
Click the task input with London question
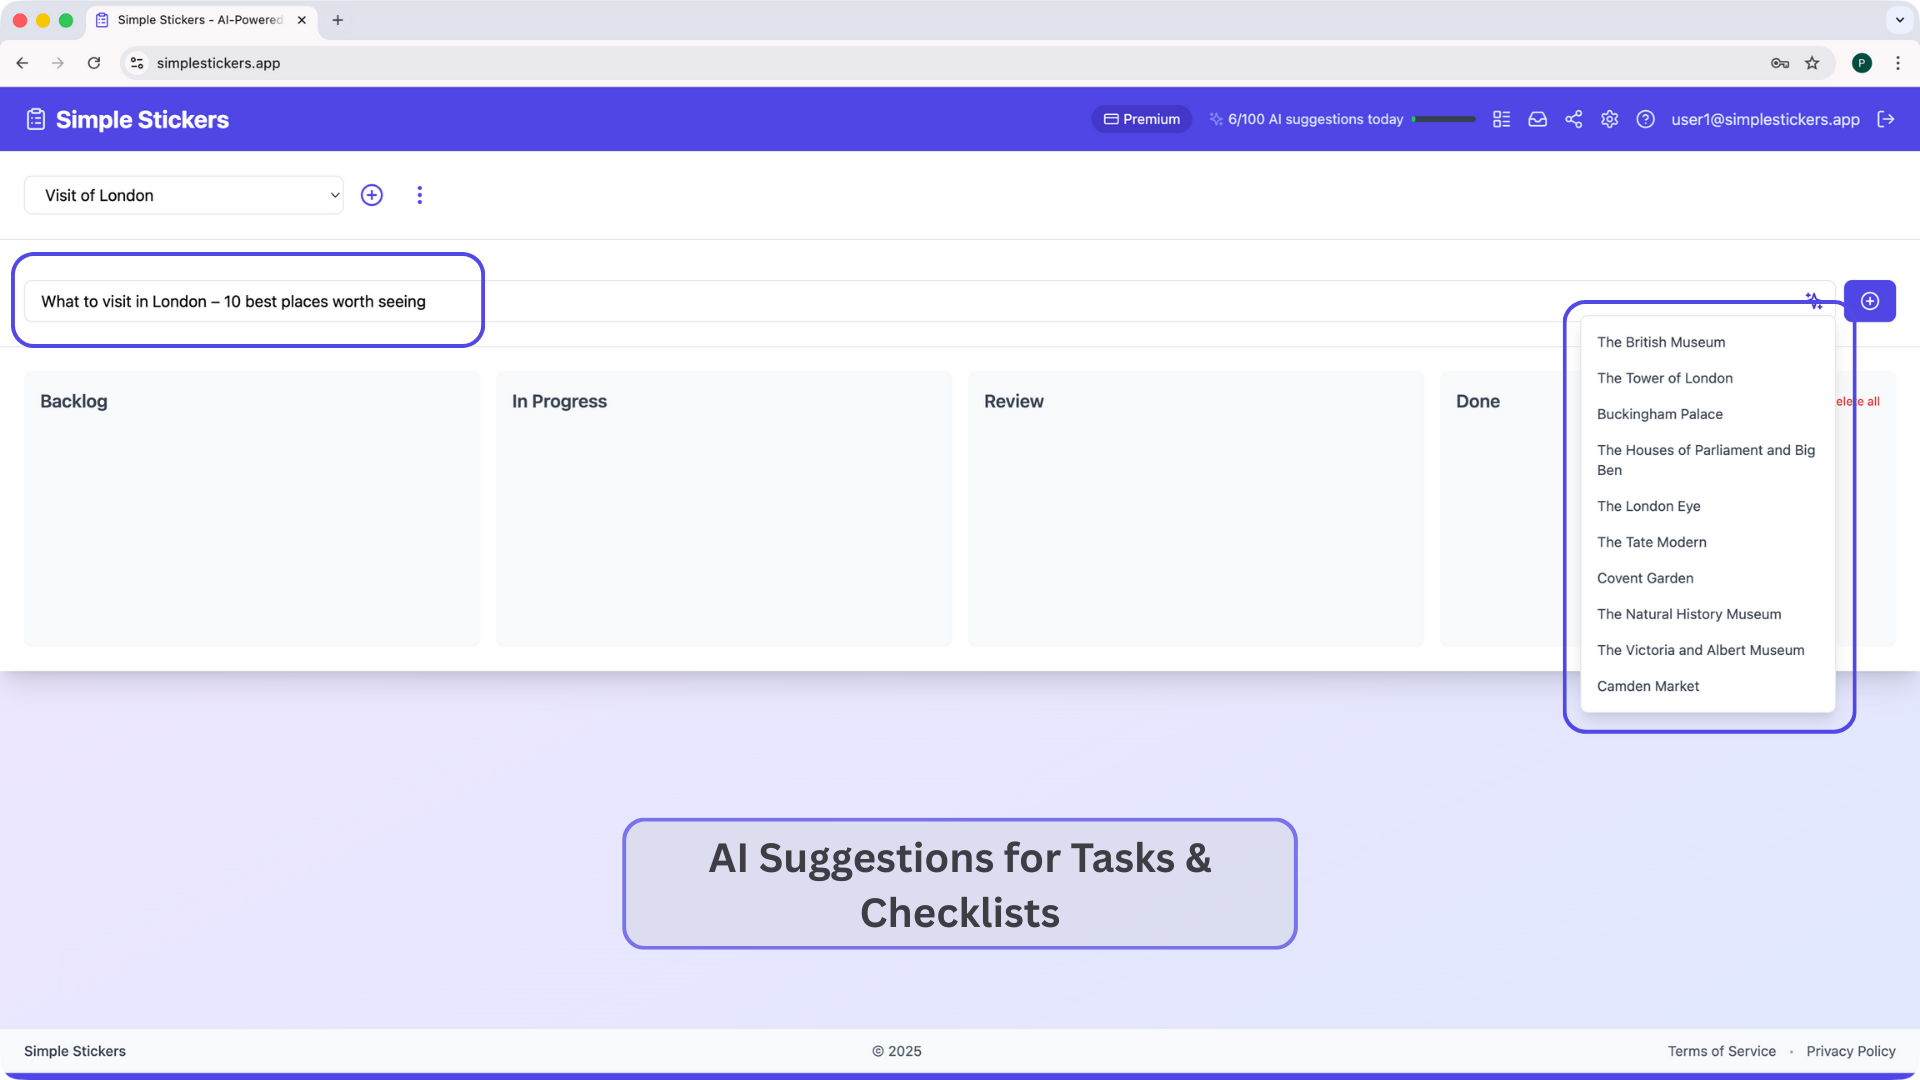(233, 301)
